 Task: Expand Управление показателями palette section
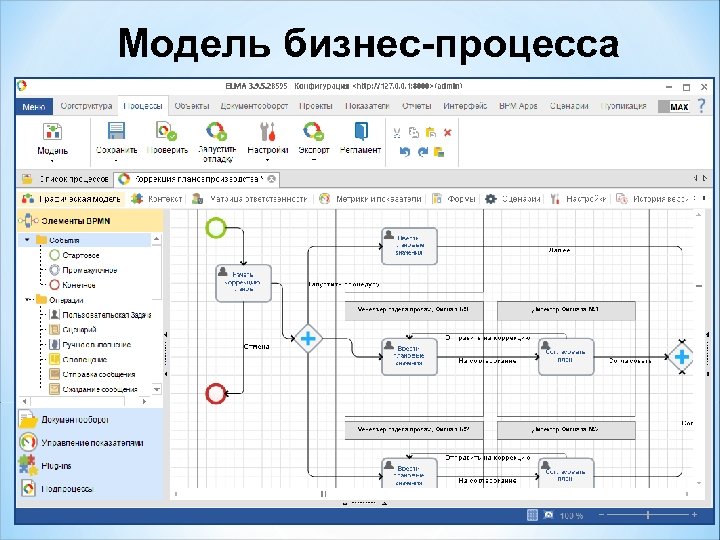90,443
